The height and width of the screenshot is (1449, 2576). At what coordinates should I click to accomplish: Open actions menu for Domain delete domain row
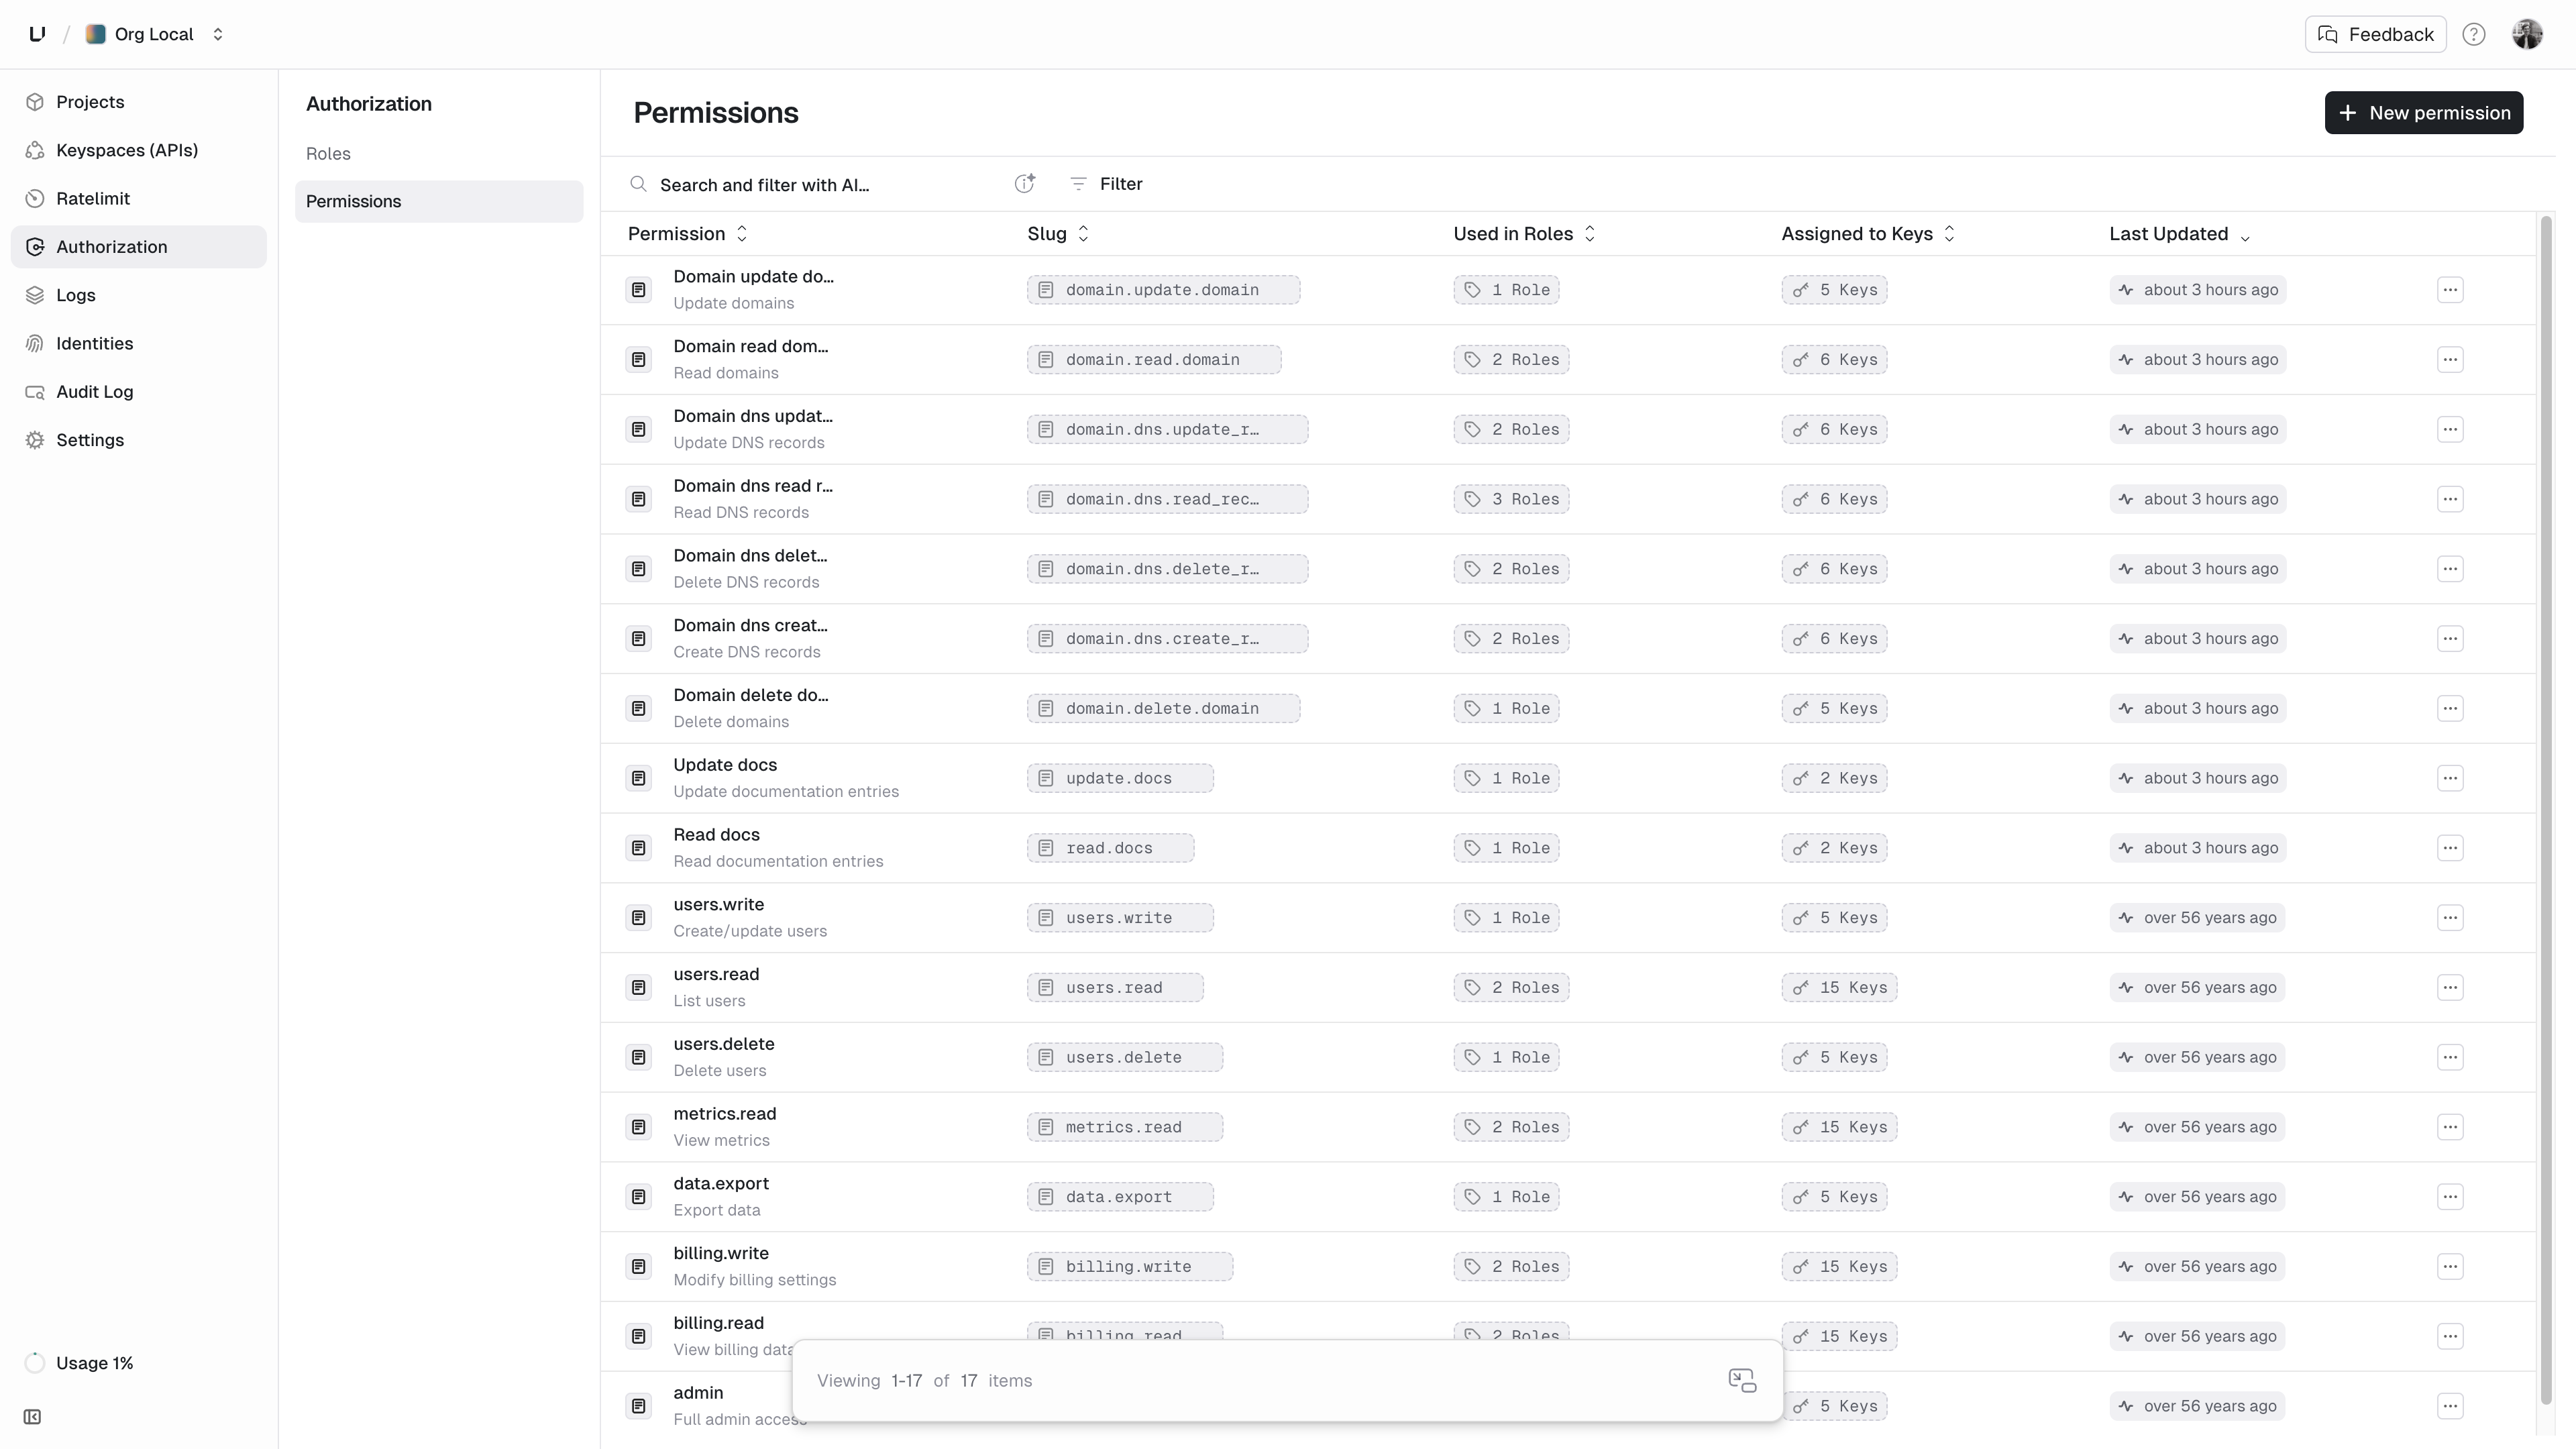pyautogui.click(x=2450, y=708)
